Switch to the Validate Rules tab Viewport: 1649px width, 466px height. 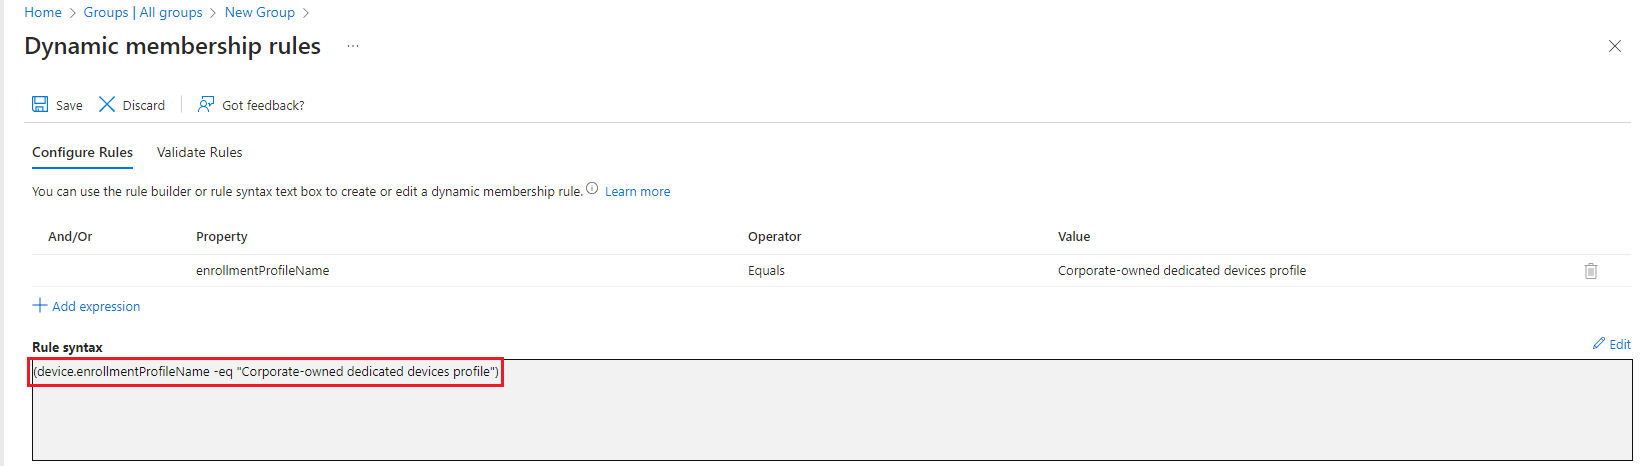coord(199,152)
